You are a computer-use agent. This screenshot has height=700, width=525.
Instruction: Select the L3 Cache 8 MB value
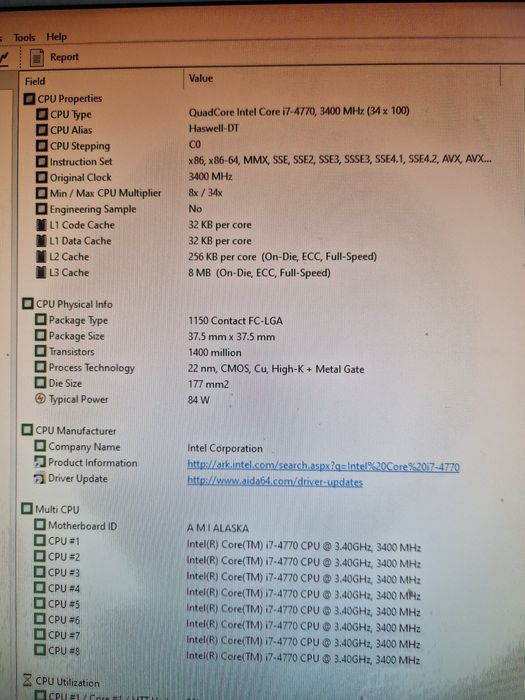pyautogui.click(x=259, y=273)
